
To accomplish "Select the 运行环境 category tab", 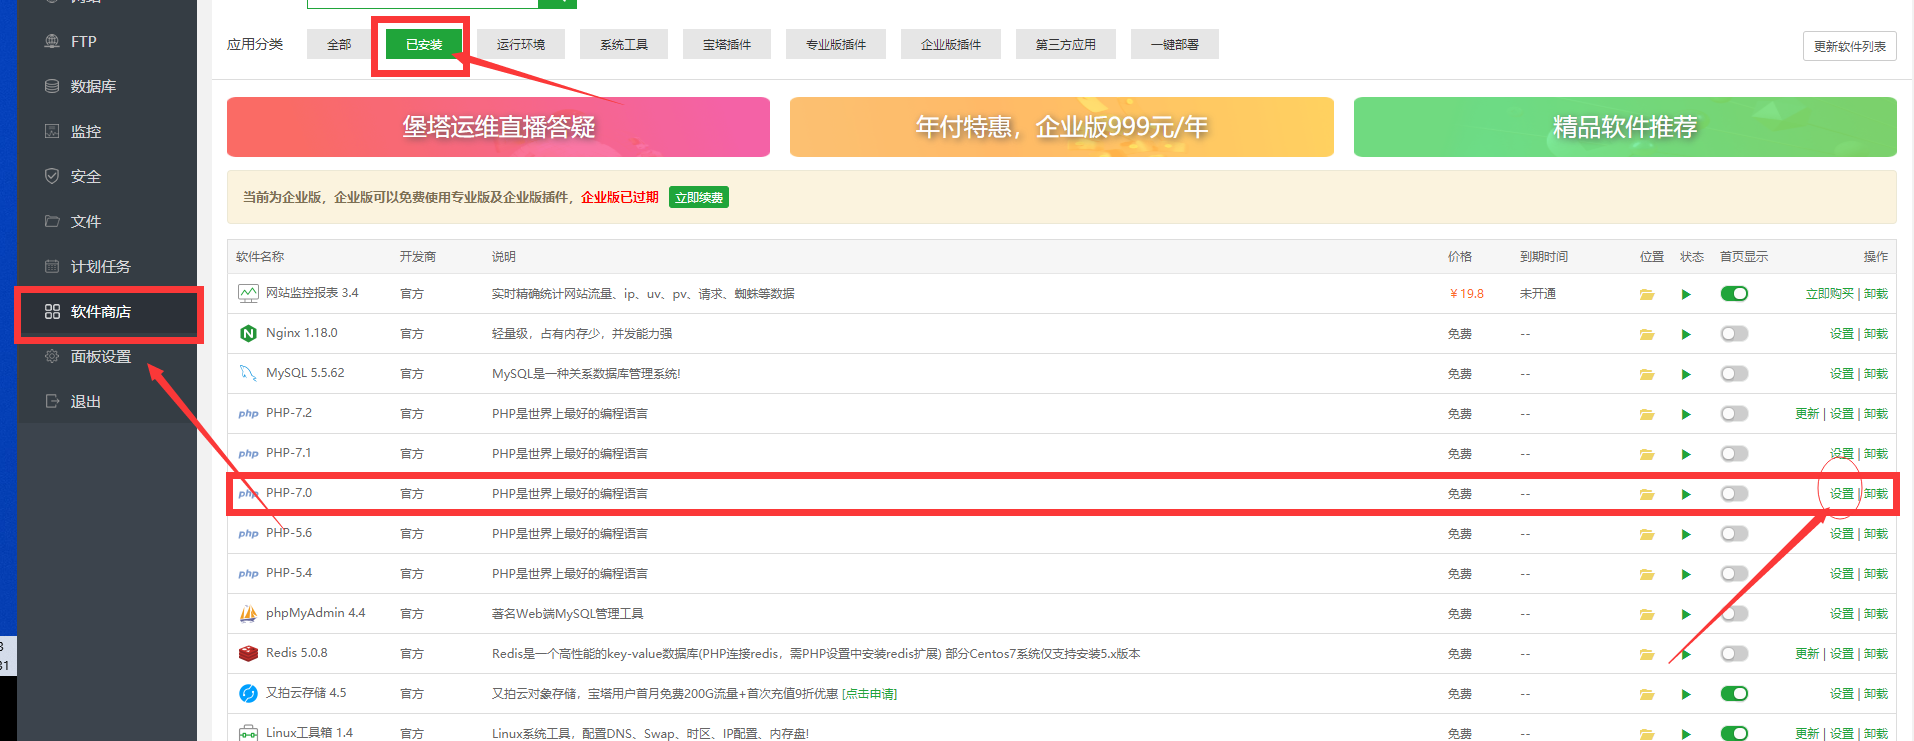I will pos(521,44).
